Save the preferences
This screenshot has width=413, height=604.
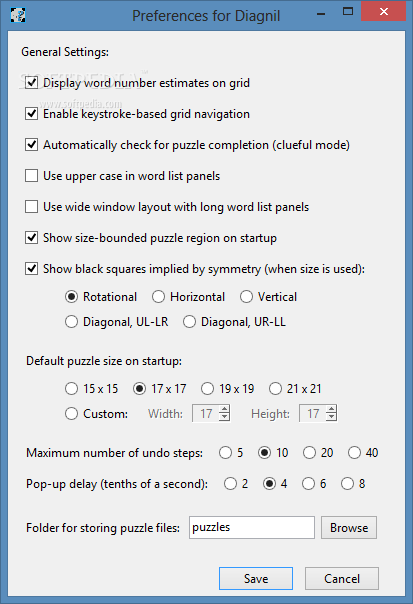pos(256,578)
